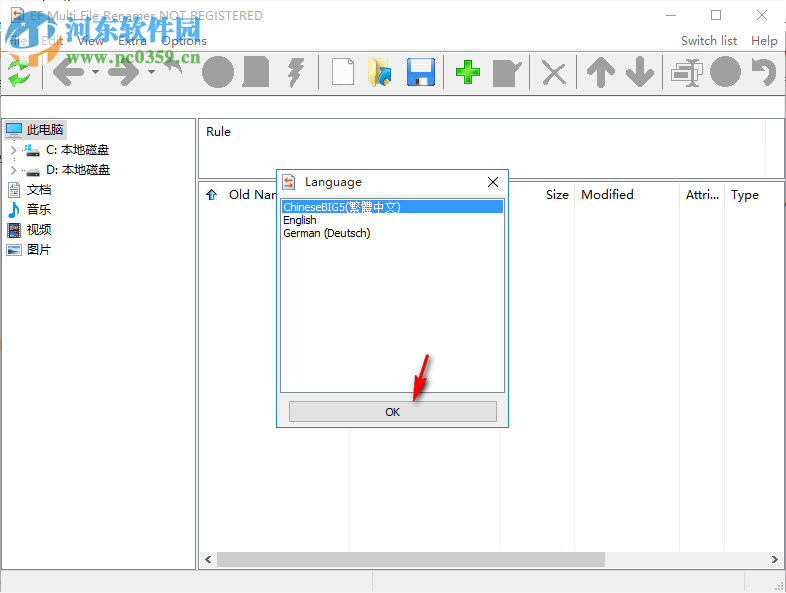Maximize the EF Multi File Renamer window

point(716,16)
